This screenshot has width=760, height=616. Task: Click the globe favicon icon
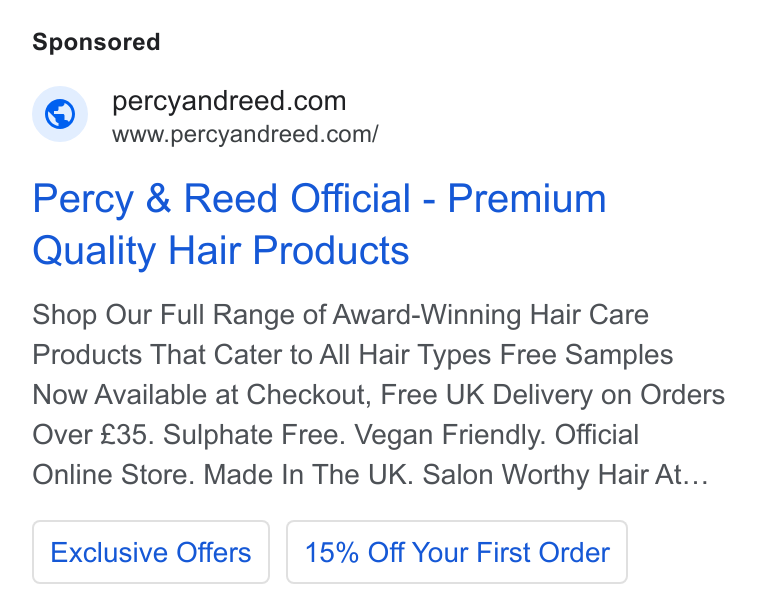pyautogui.click(x=60, y=114)
